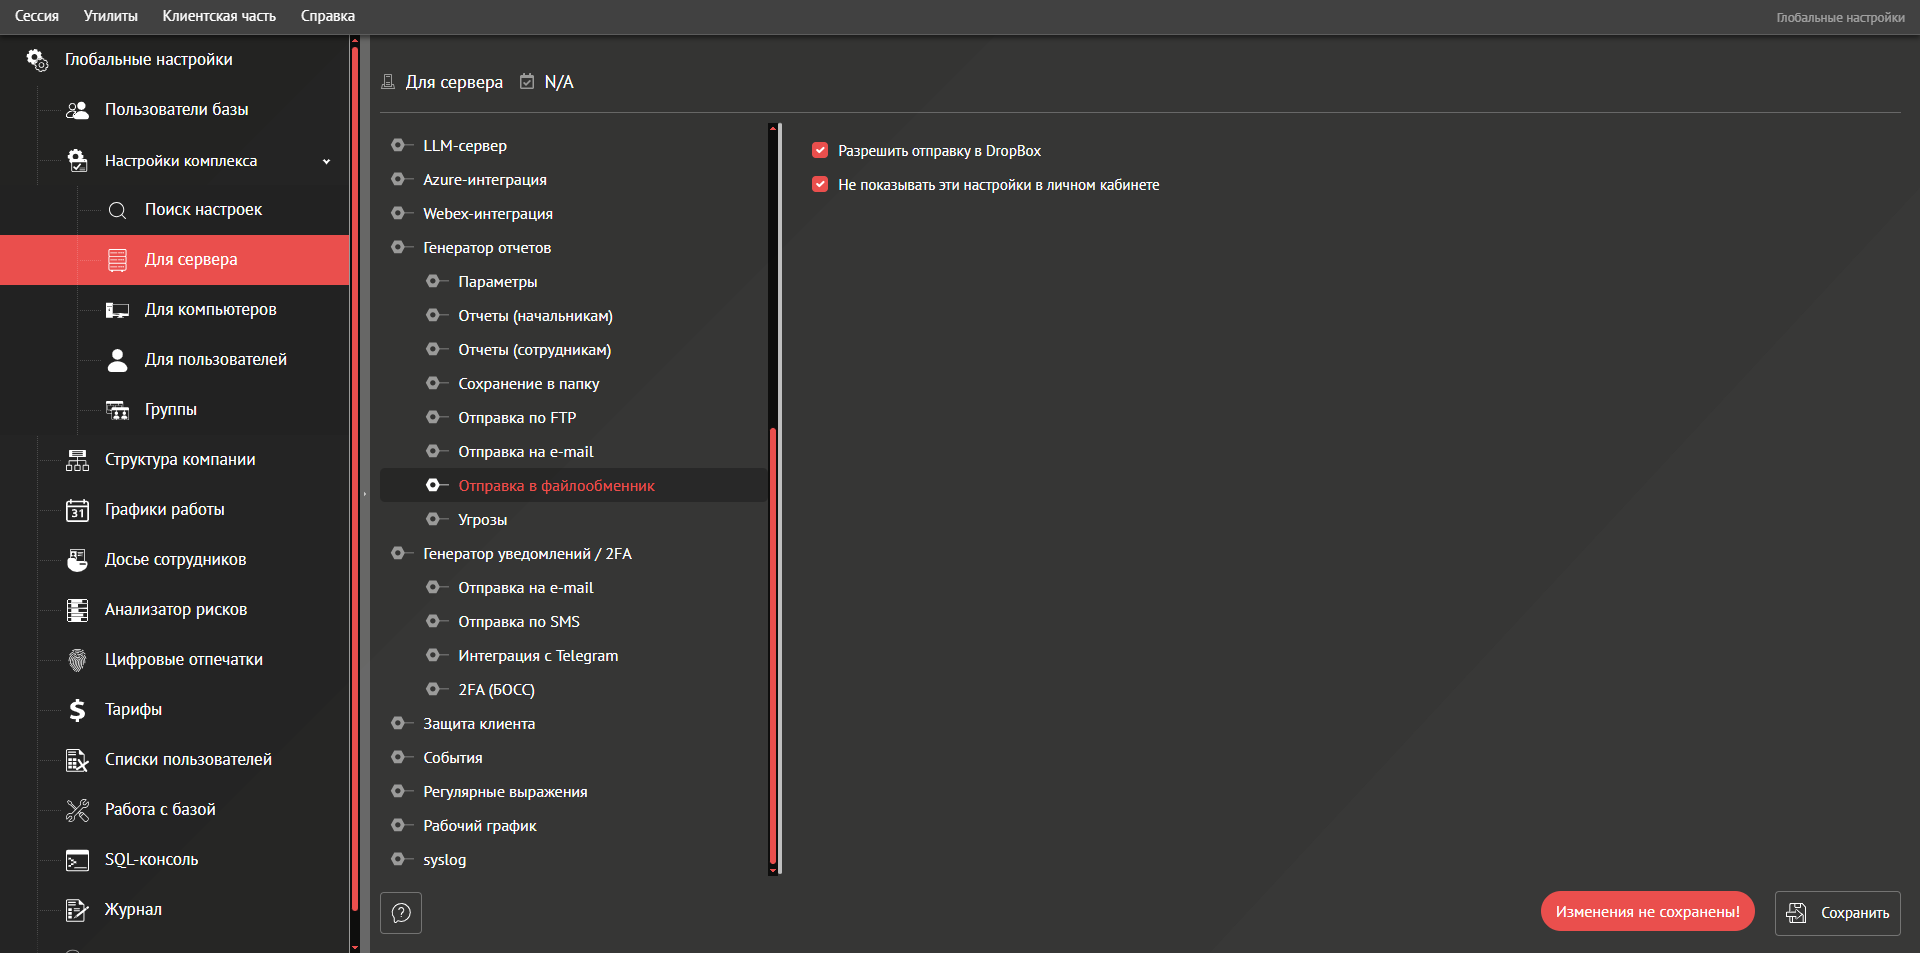The image size is (1920, 953).
Task: Click the Company structure icon
Action: tap(77, 460)
